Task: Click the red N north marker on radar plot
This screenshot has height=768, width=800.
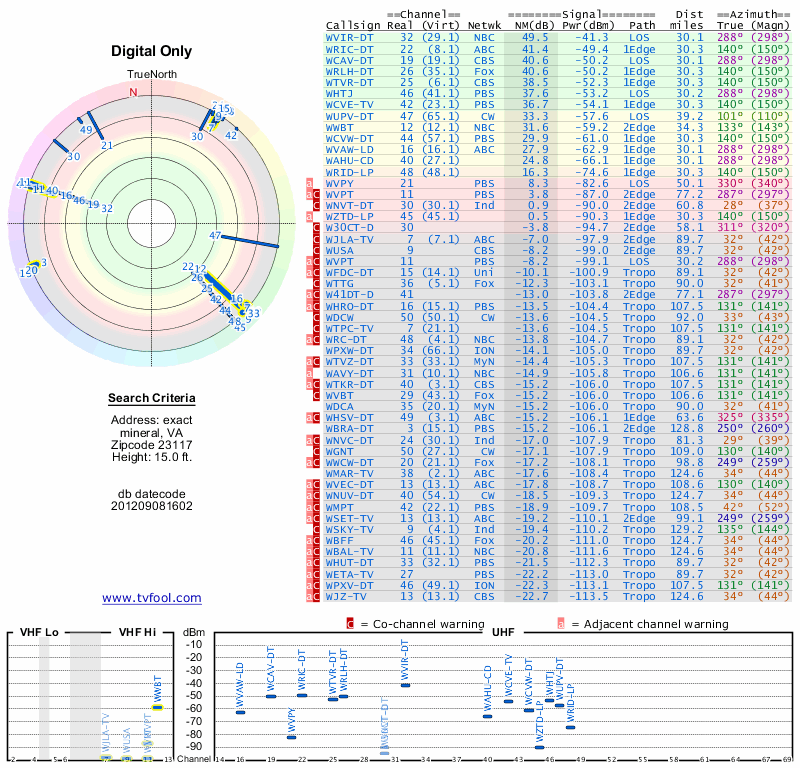Action: (x=133, y=92)
